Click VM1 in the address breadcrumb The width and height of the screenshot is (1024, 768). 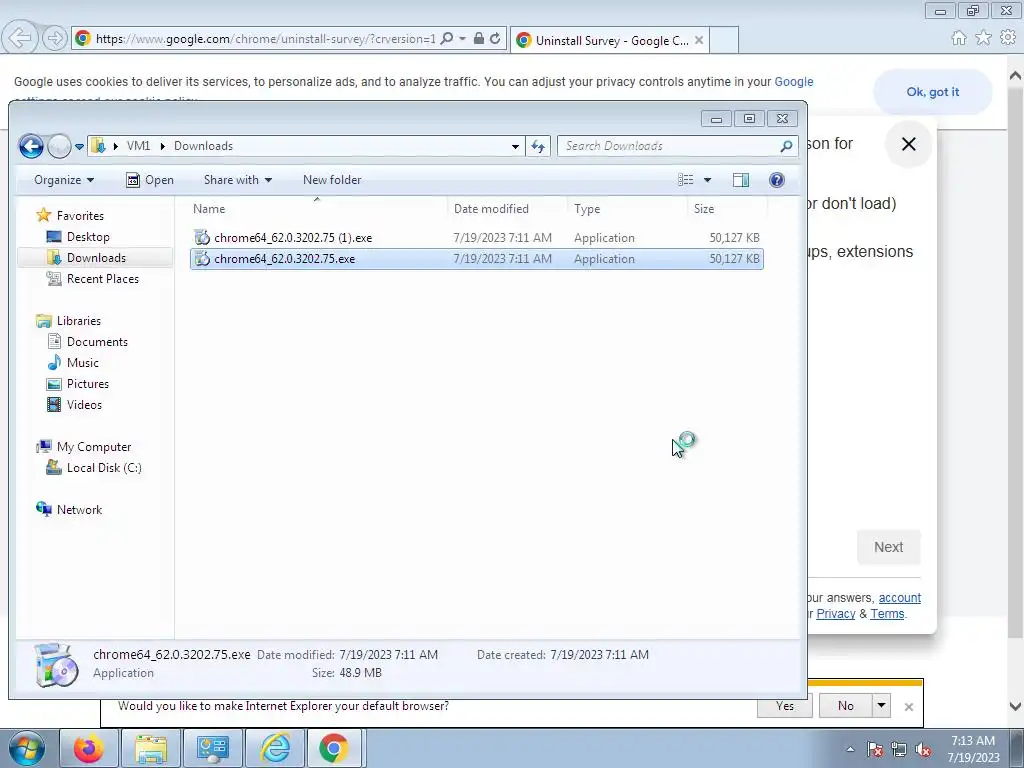(x=138, y=146)
